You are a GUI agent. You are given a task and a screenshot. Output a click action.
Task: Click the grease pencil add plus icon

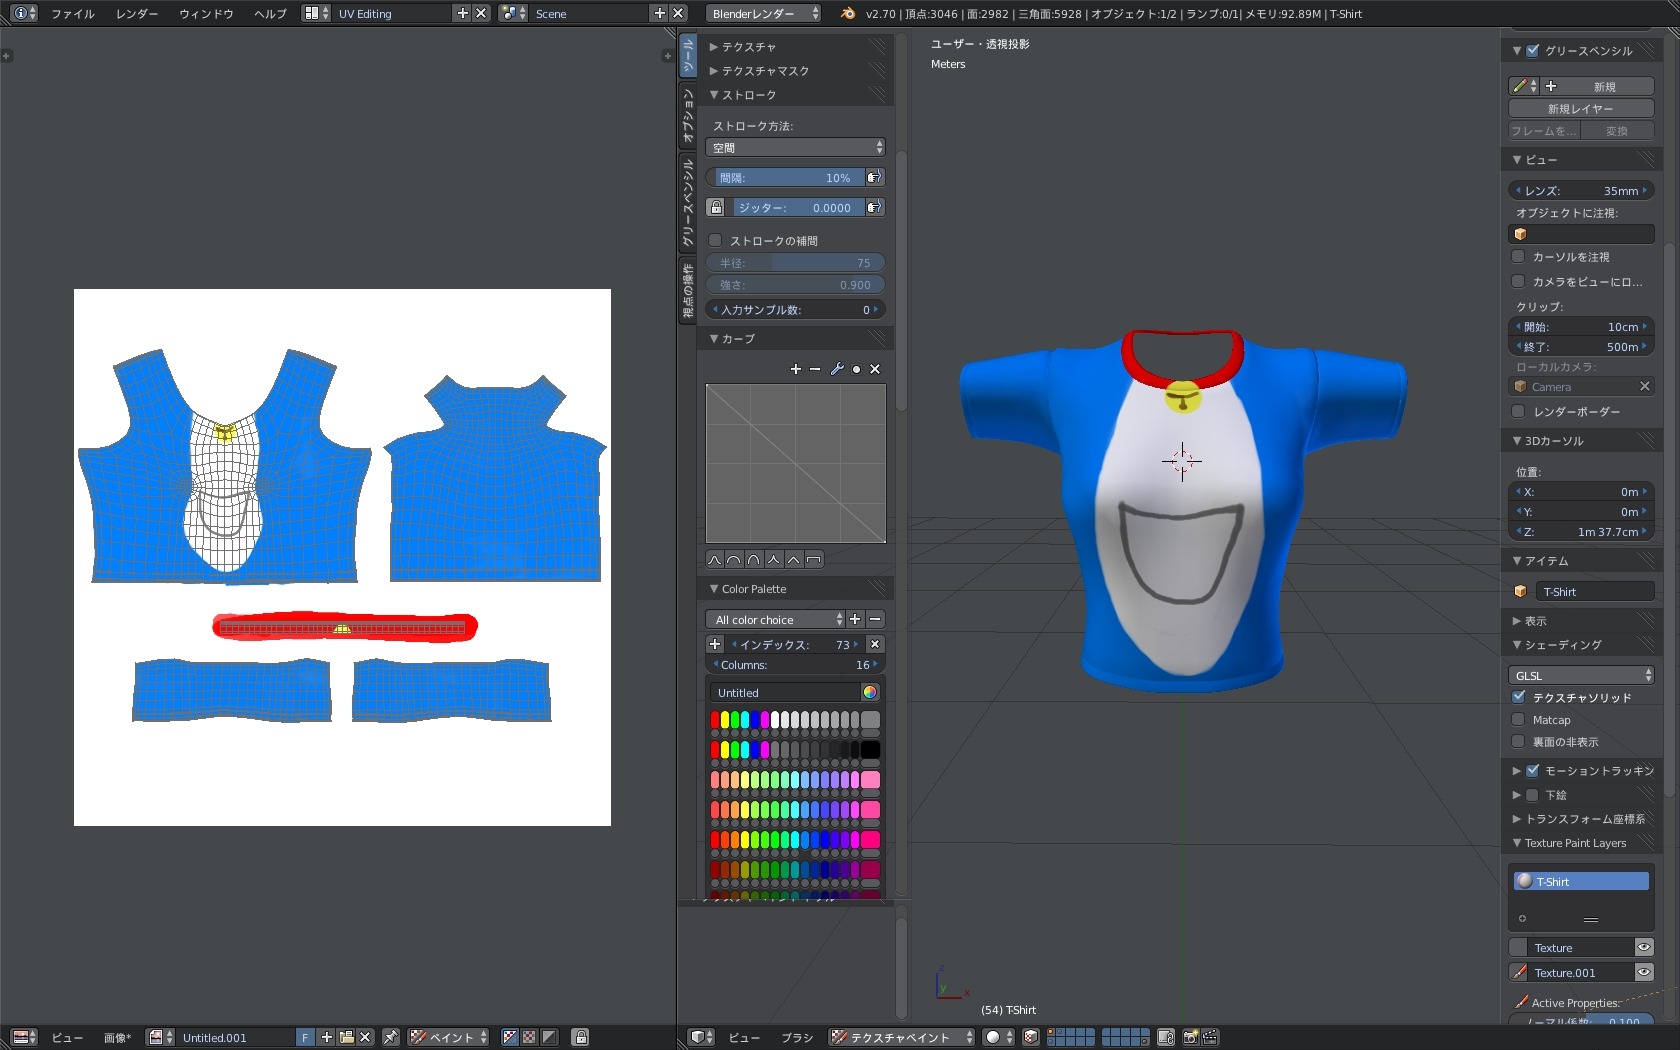1551,86
